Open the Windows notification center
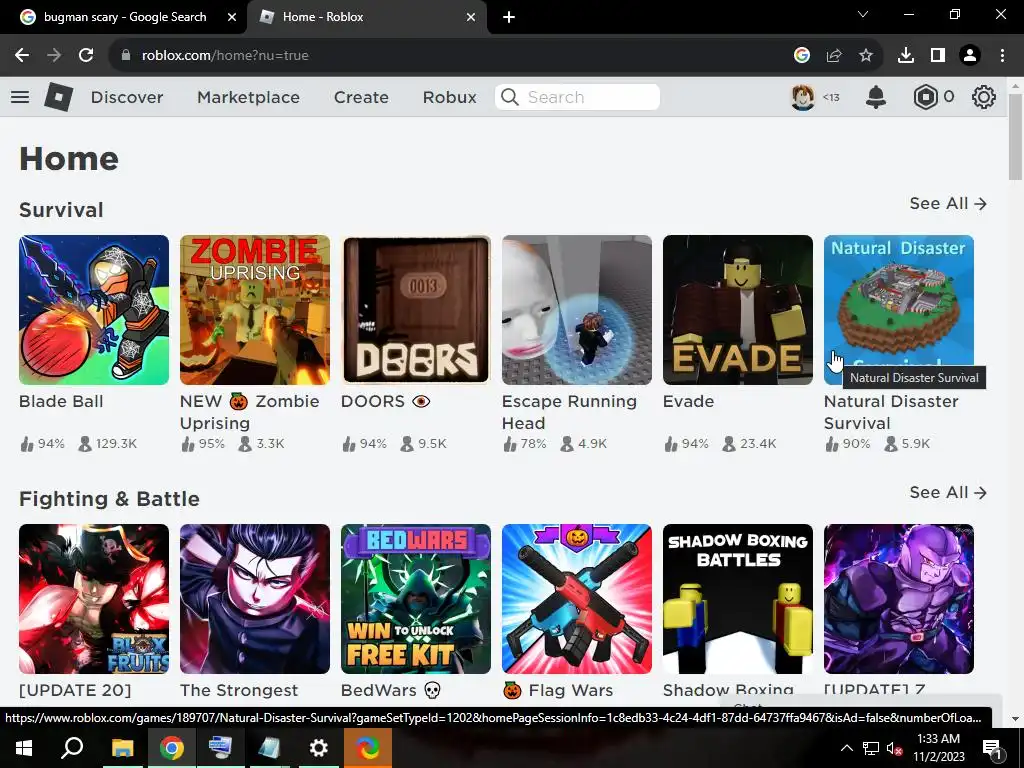The width and height of the screenshot is (1024, 768). coord(992,748)
